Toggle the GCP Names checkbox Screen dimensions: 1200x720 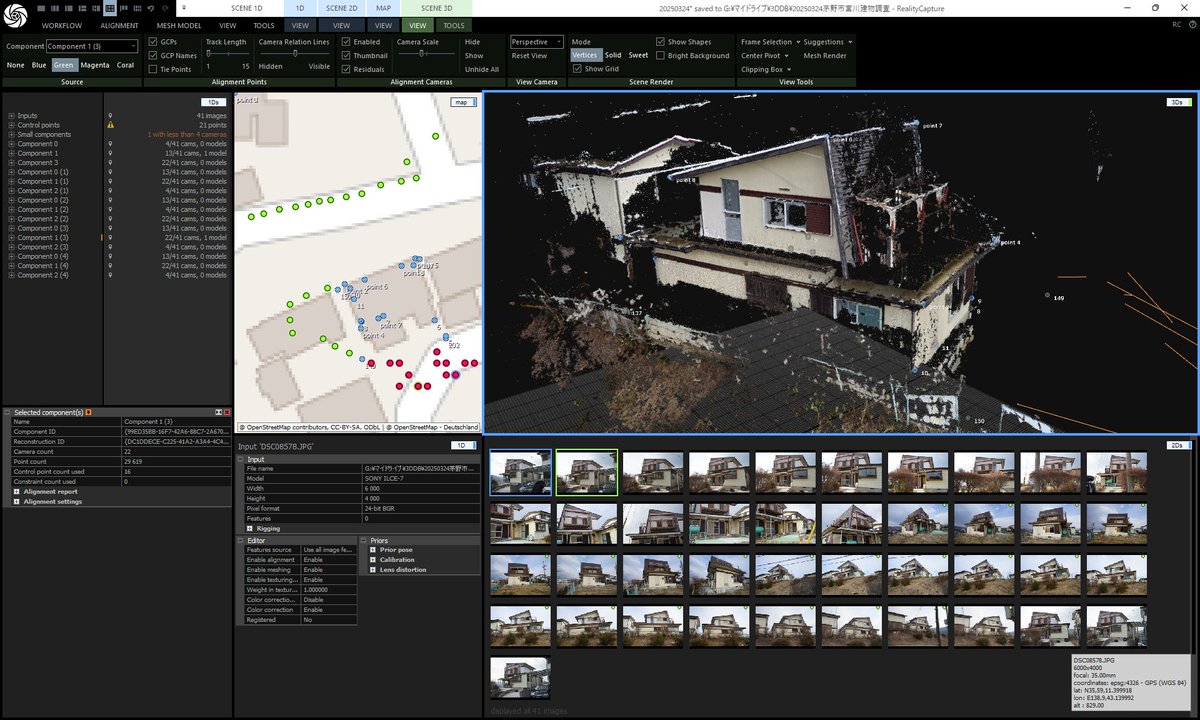click(153, 56)
